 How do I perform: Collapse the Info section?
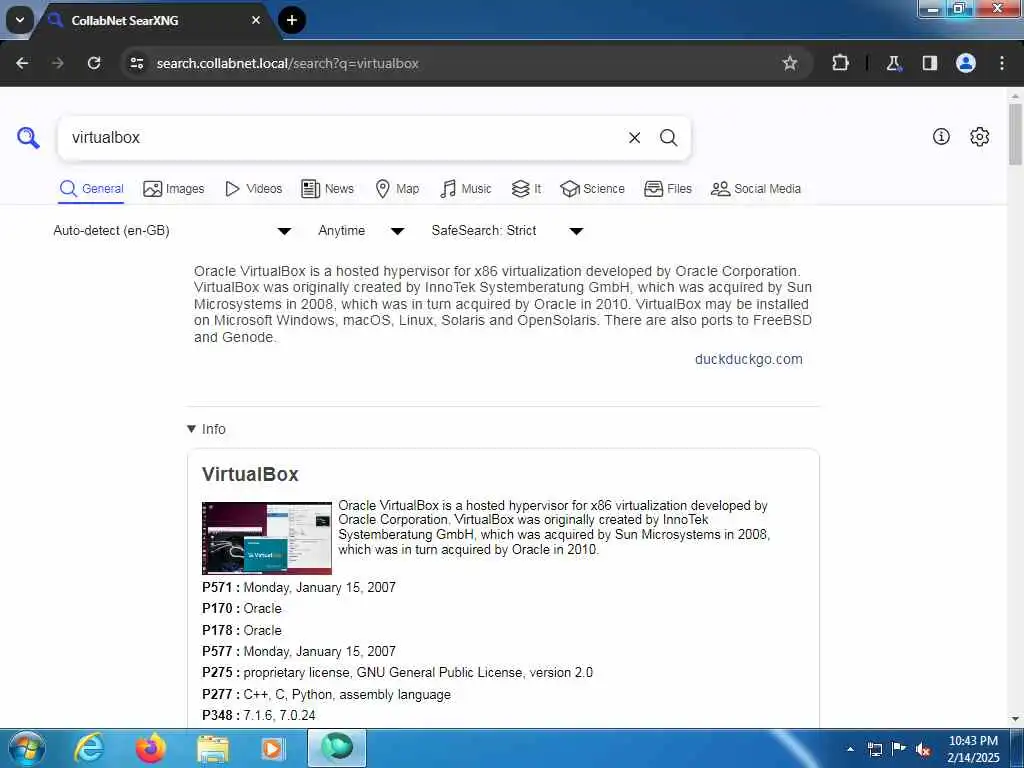coord(206,429)
